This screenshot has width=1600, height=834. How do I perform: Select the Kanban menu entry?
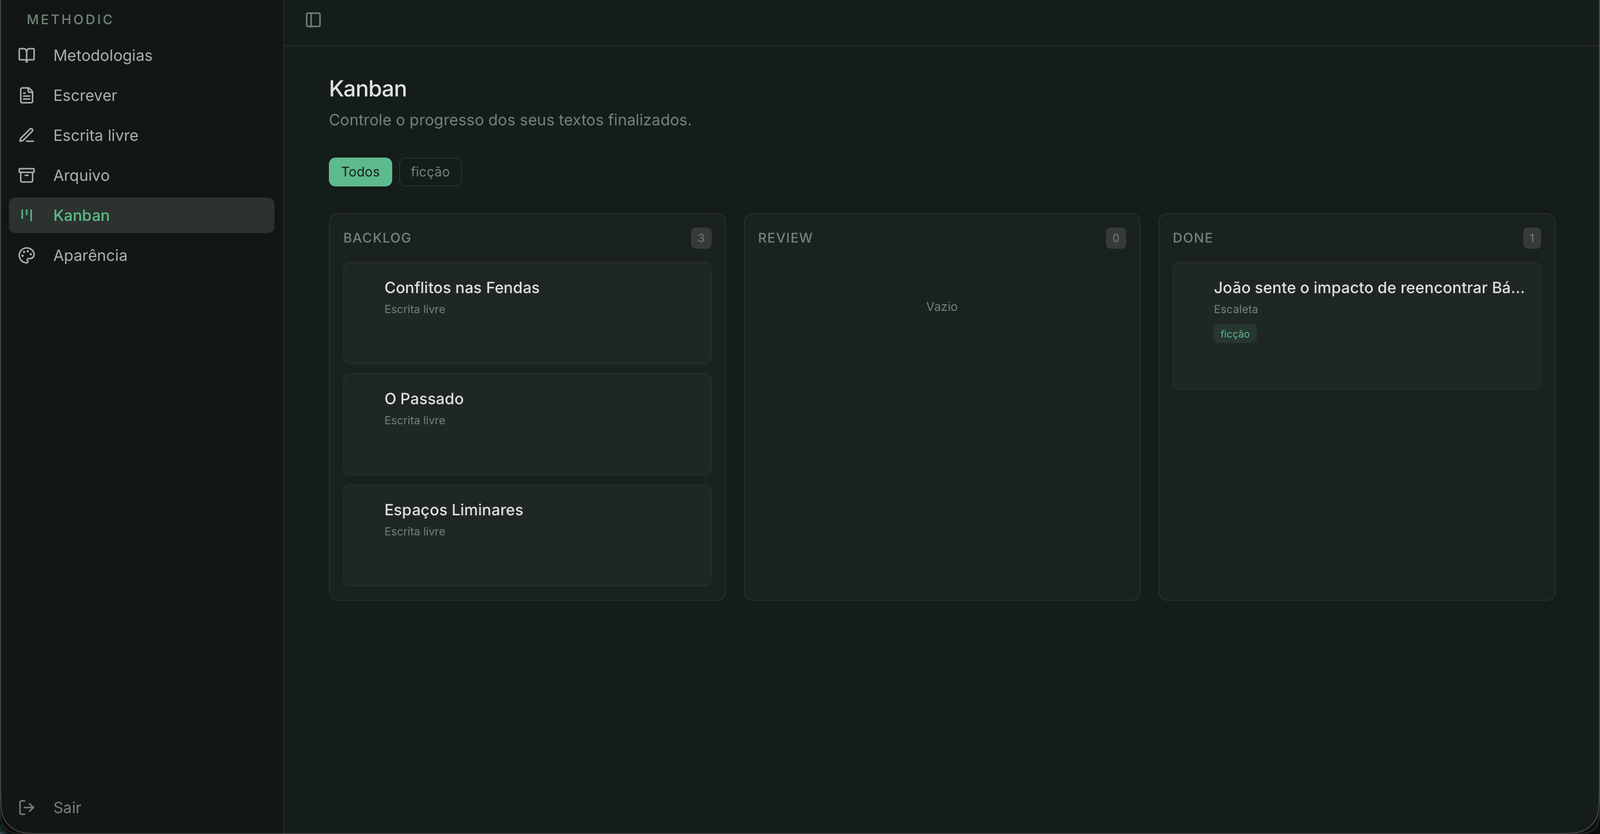(x=142, y=215)
